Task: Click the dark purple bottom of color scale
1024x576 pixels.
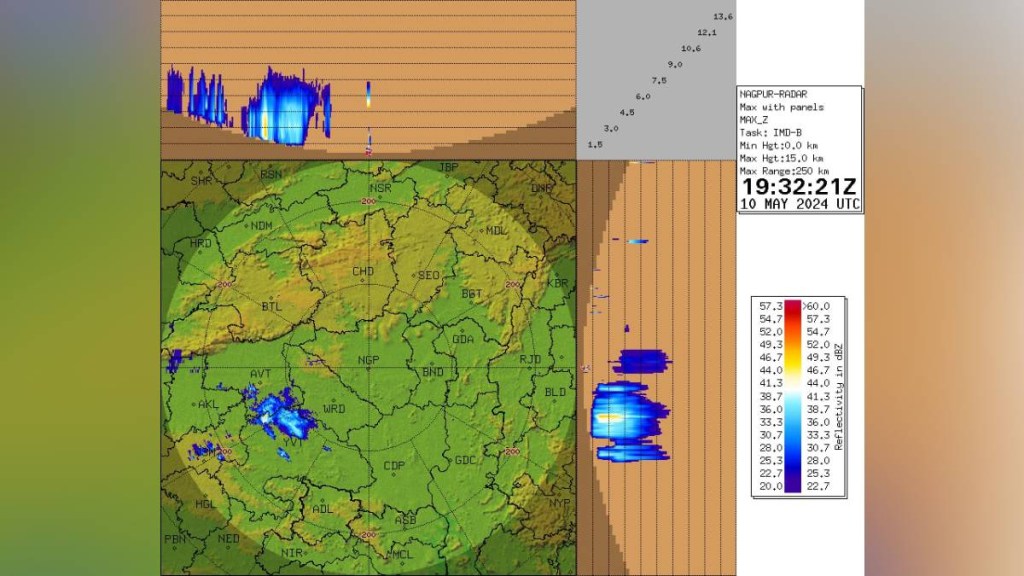Action: click(793, 487)
